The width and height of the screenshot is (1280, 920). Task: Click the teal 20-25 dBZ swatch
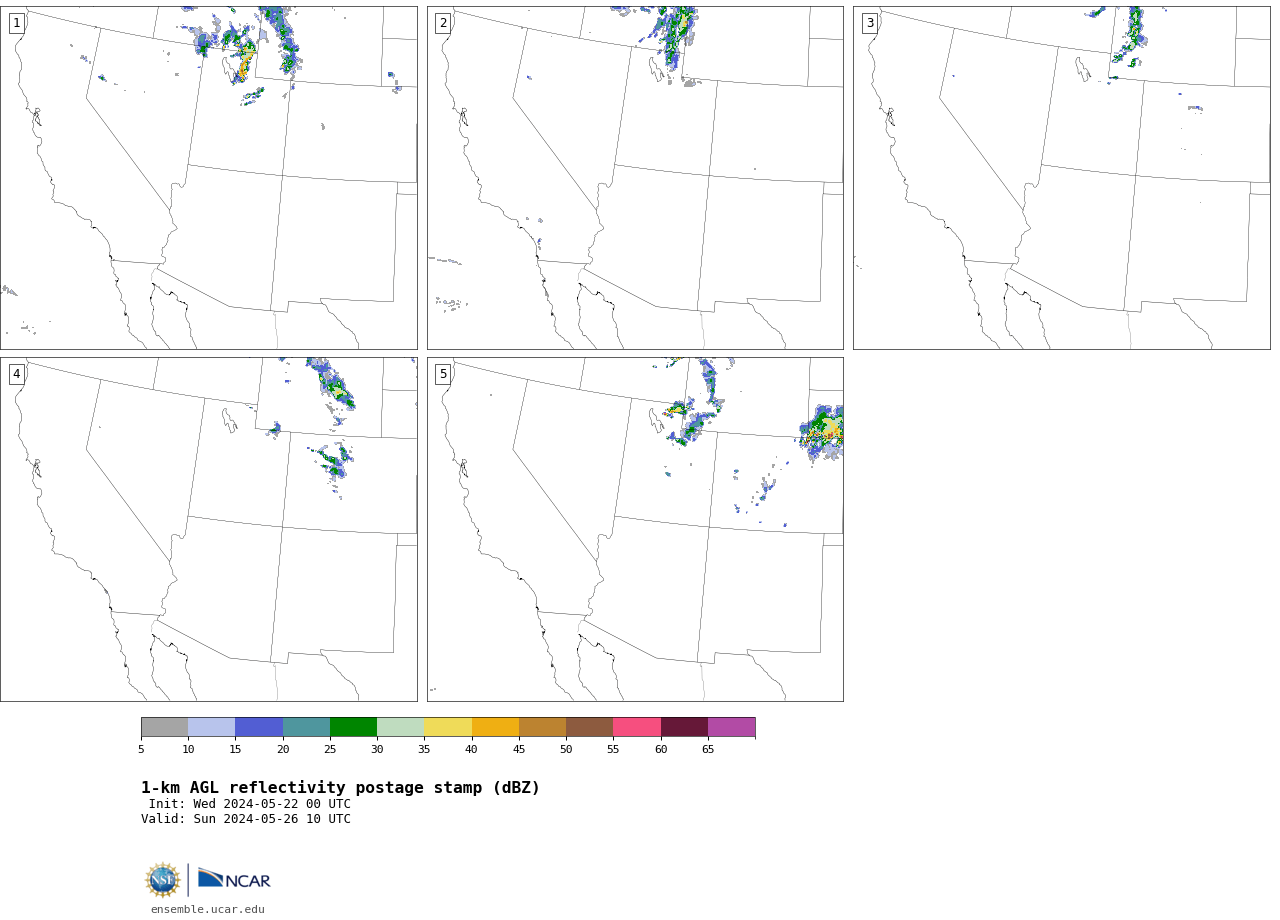tap(306, 727)
